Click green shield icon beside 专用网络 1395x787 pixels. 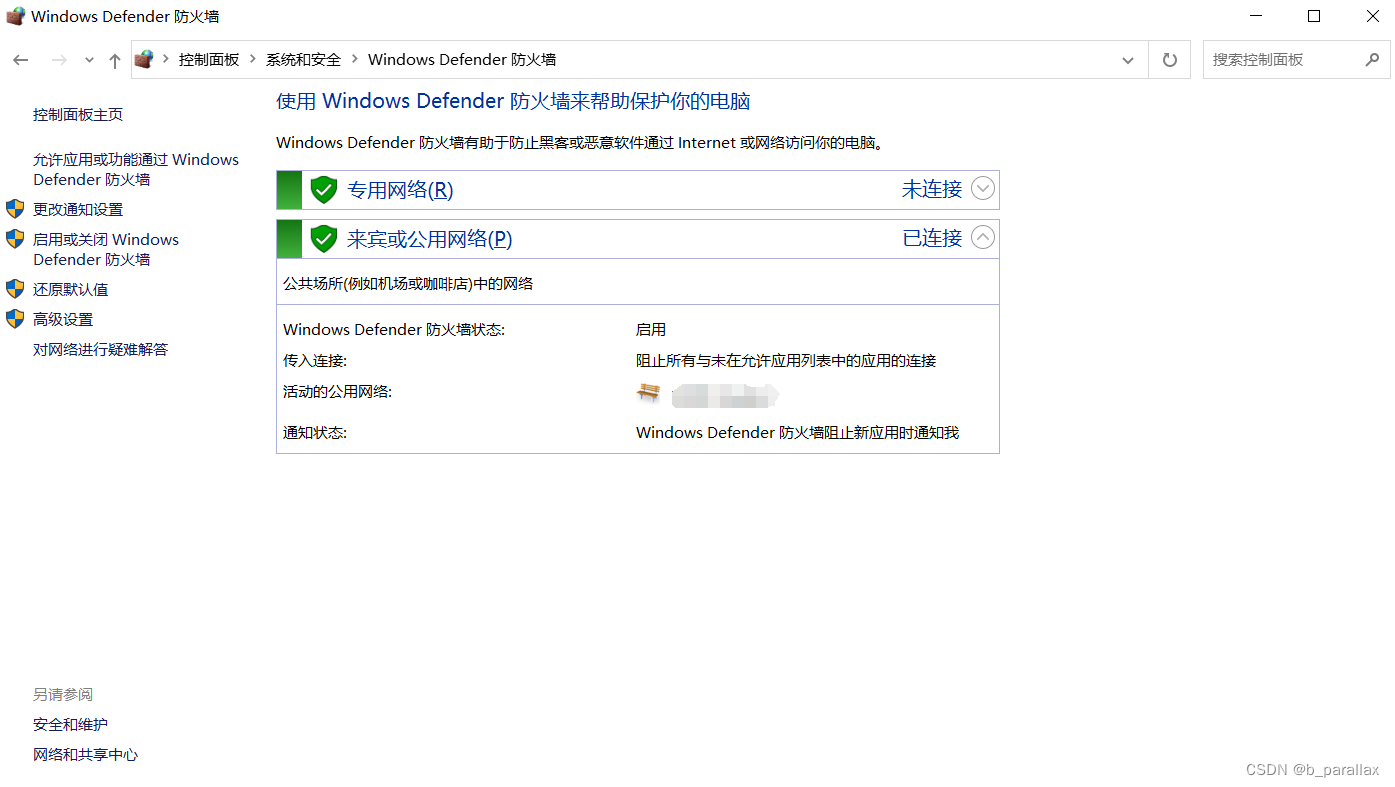323,190
